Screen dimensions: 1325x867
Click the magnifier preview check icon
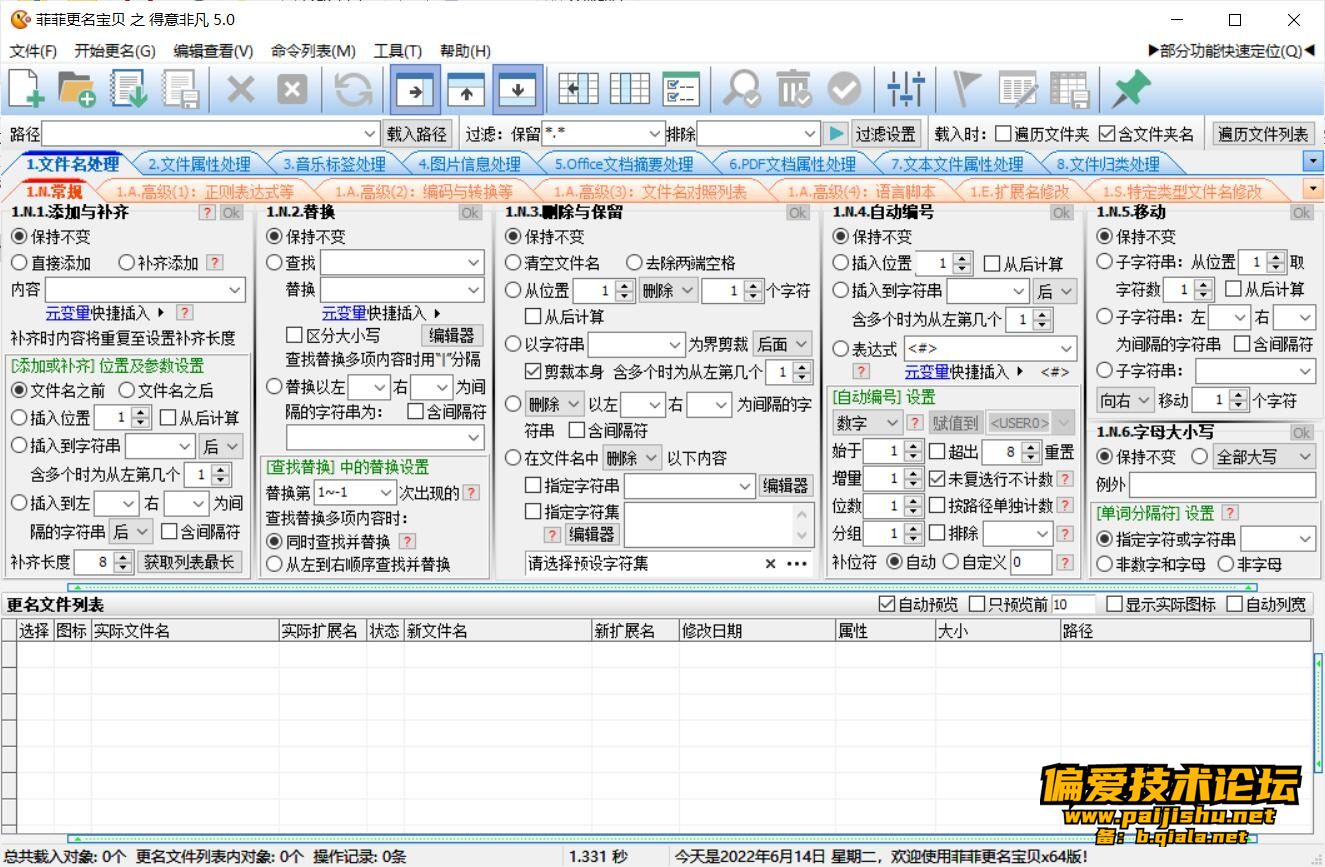[x=741, y=90]
